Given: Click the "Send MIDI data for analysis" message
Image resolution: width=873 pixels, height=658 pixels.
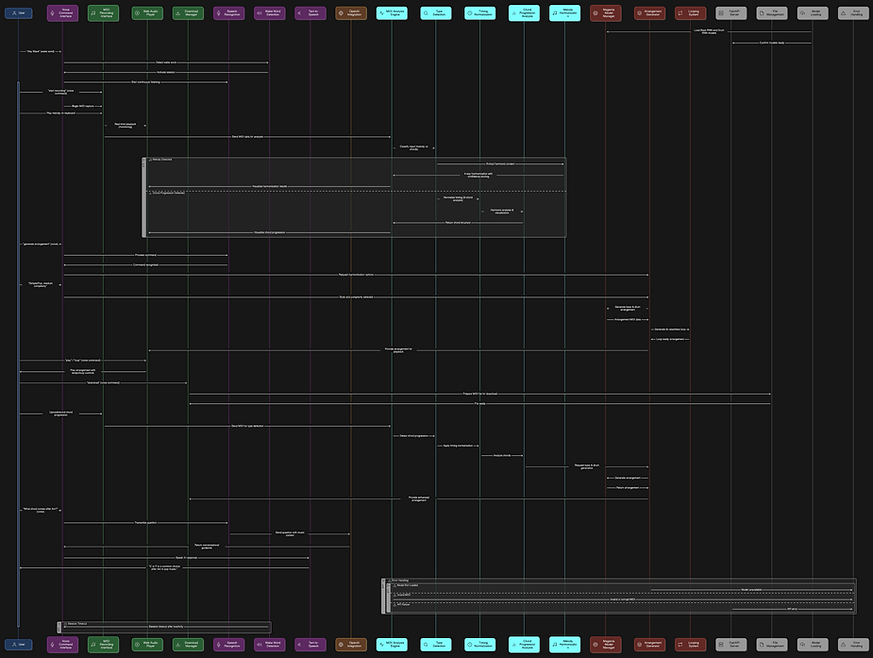Looking at the screenshot, I should (247, 136).
